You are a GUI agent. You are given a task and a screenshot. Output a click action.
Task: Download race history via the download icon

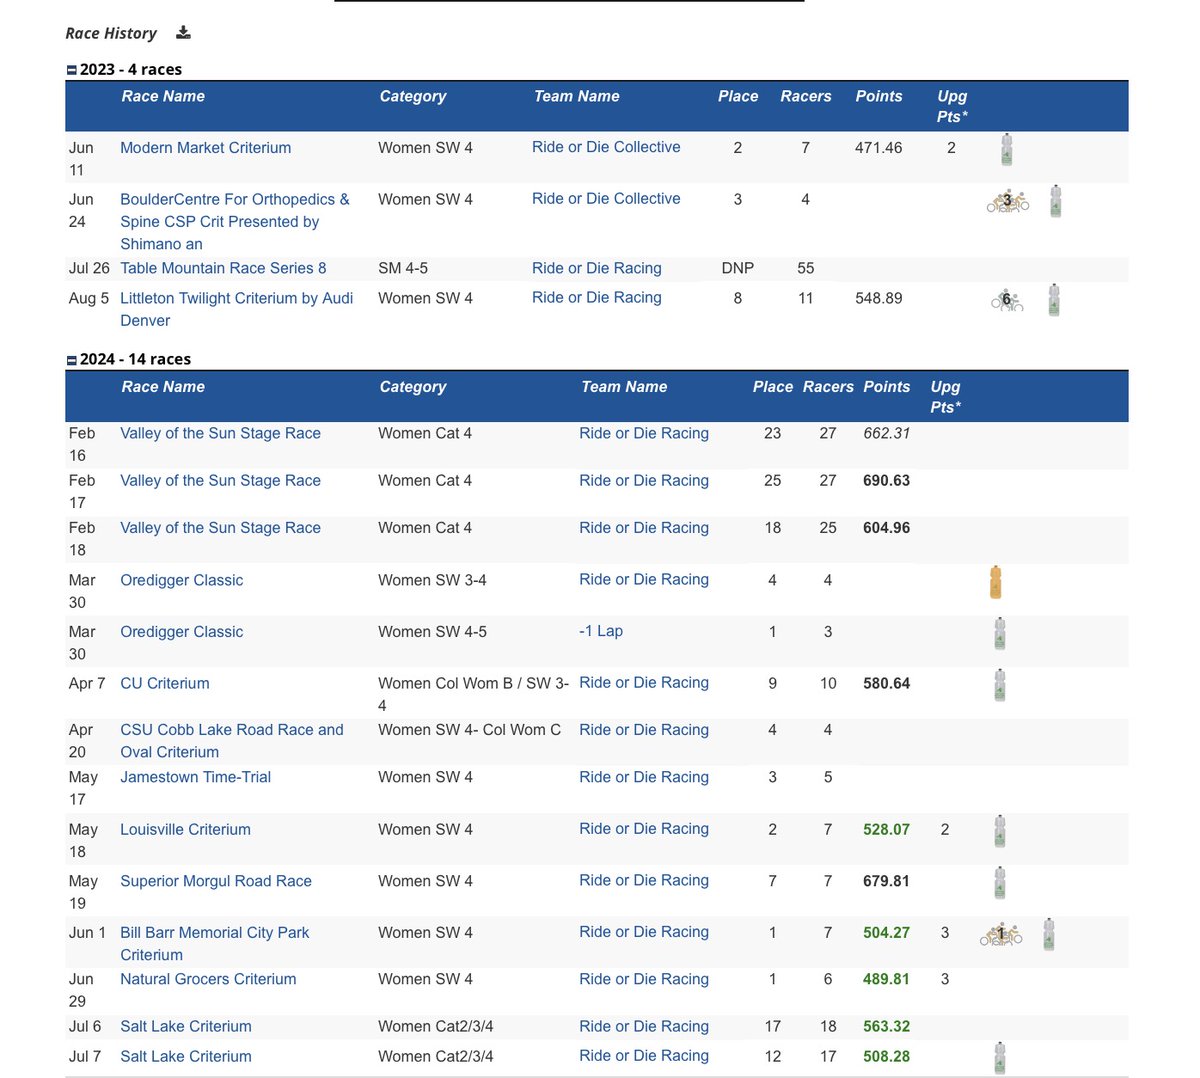(183, 32)
